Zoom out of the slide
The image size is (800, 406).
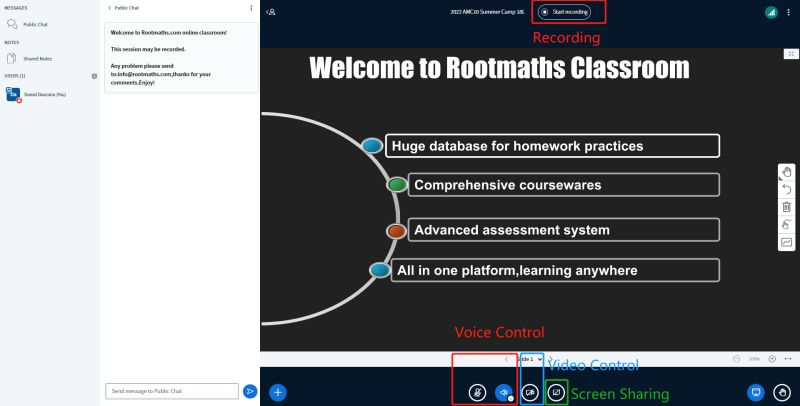pos(736,359)
